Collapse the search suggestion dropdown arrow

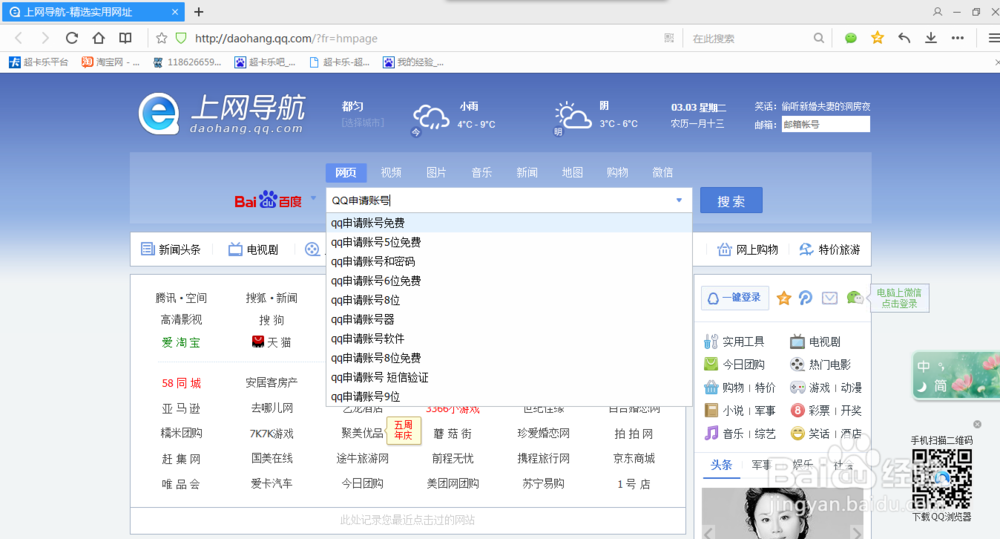[x=679, y=200]
